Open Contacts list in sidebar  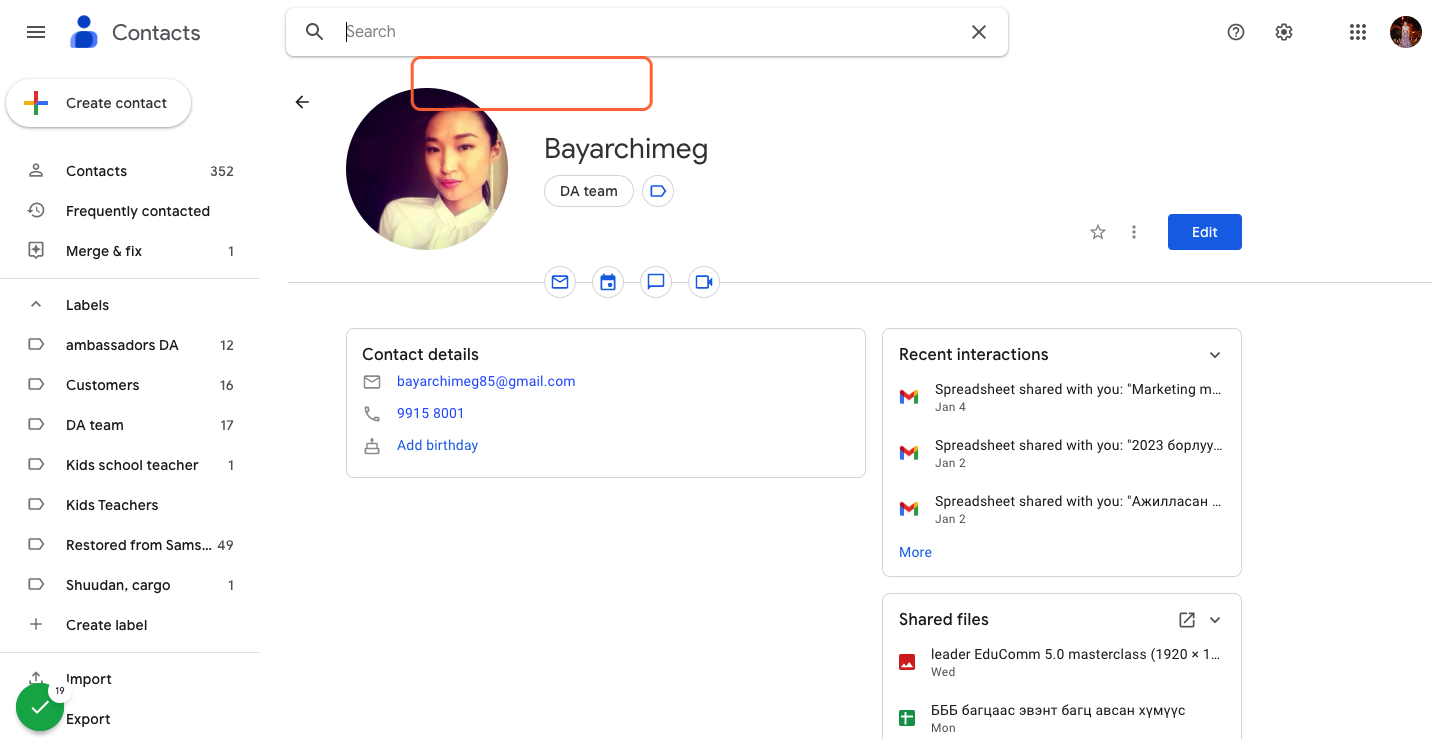(x=130, y=171)
